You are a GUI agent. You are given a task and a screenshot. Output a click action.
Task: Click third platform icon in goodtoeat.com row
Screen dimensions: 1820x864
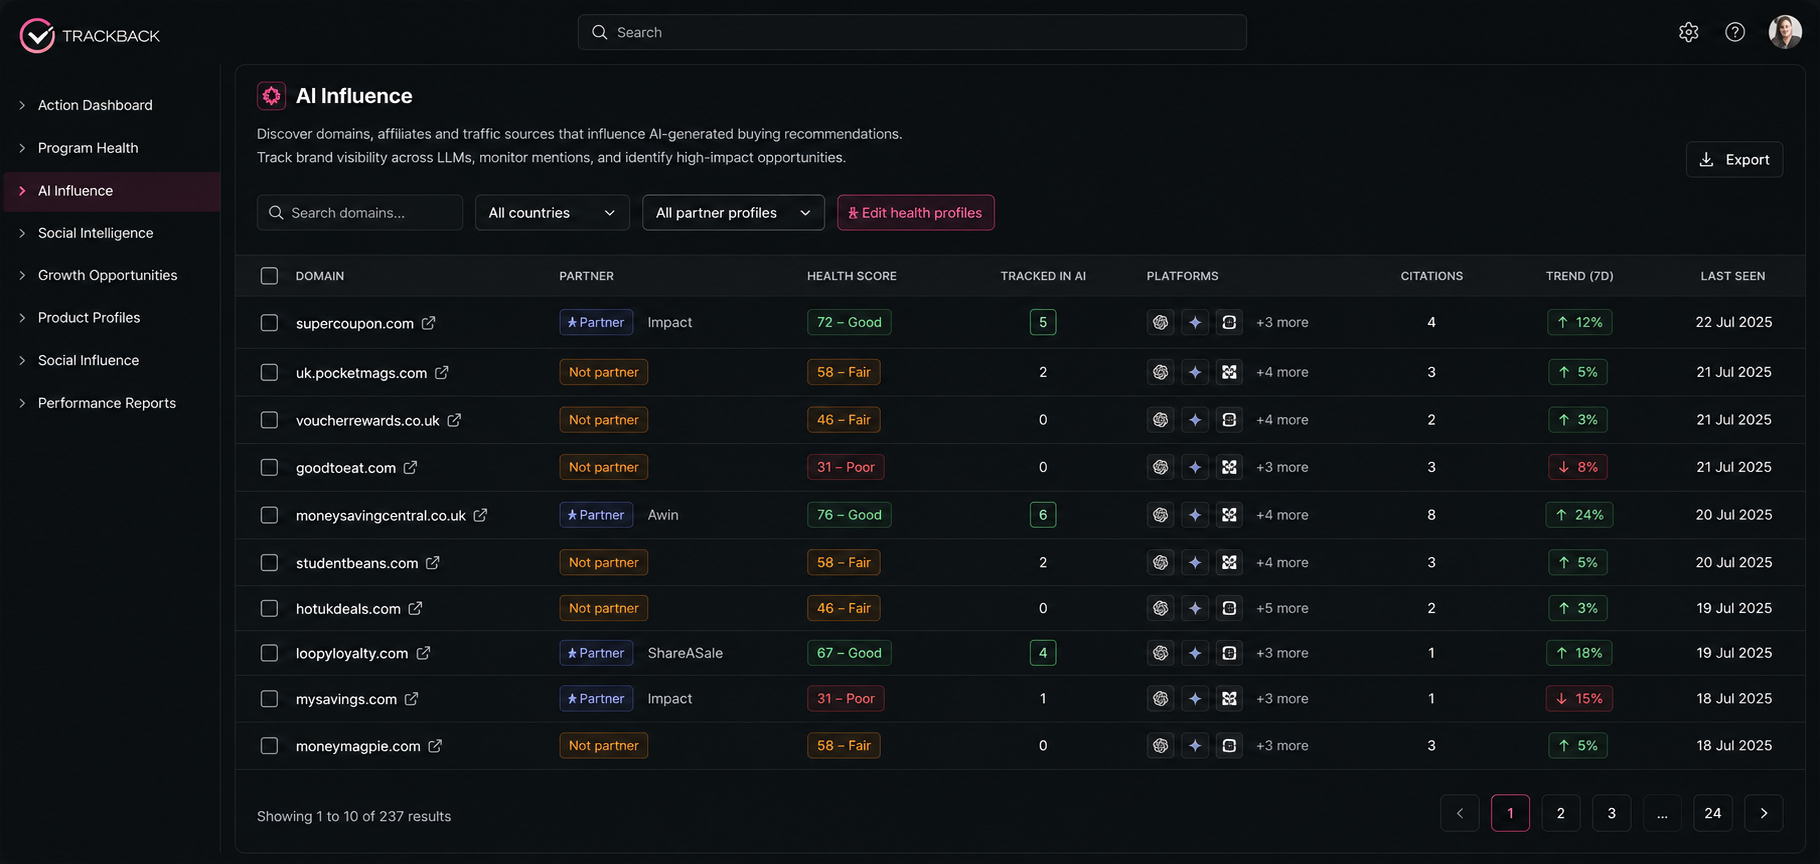[1229, 467]
